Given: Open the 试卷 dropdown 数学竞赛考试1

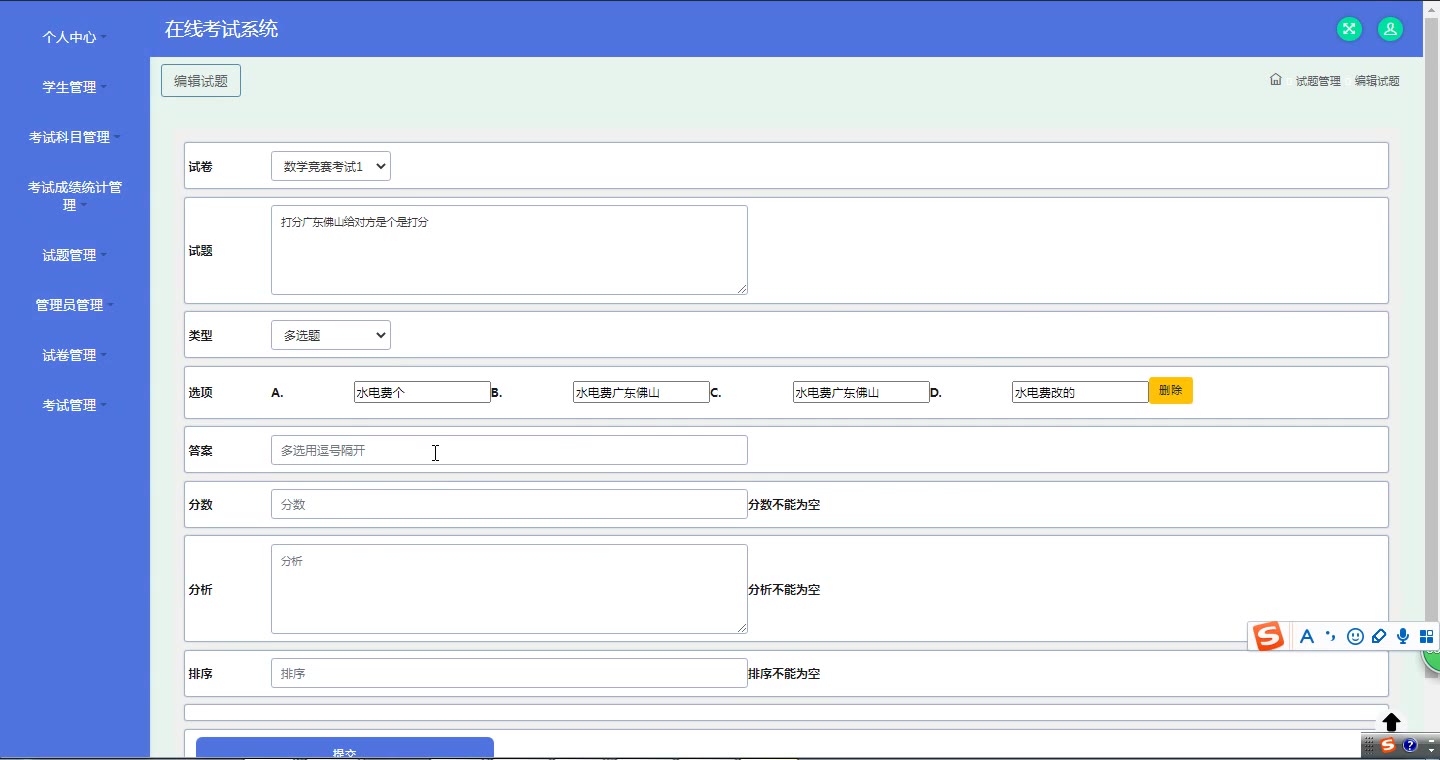Looking at the screenshot, I should (331, 166).
